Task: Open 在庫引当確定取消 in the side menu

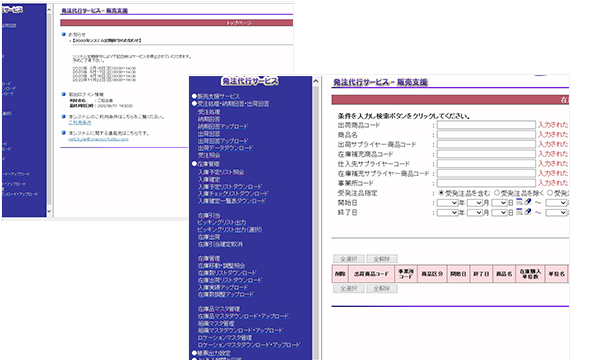Action: (x=220, y=244)
